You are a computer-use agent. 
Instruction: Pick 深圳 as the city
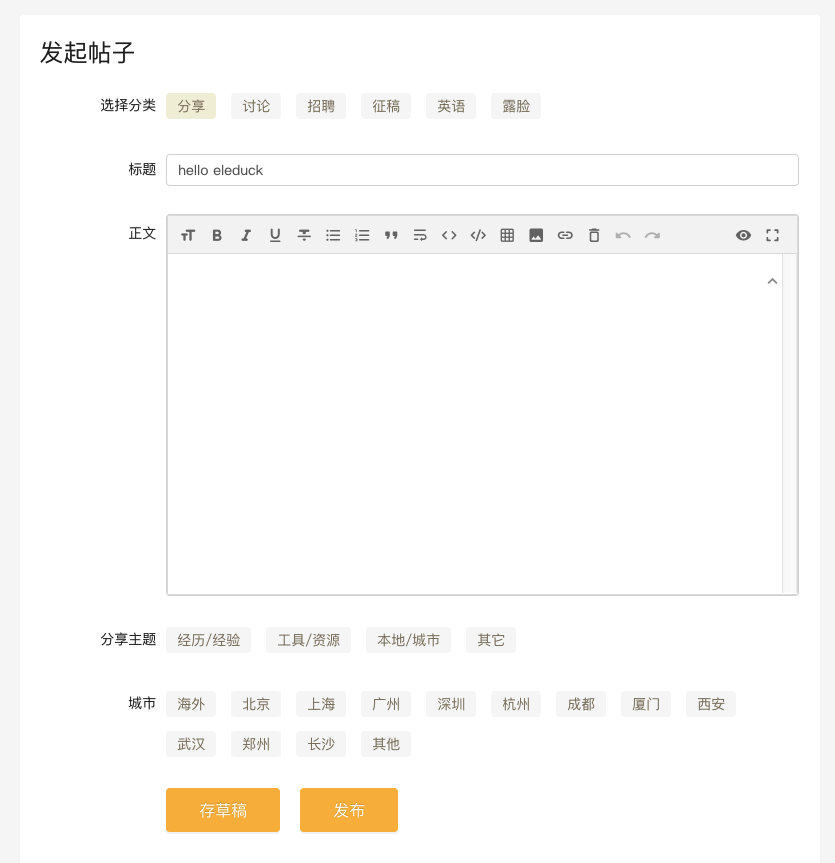tap(451, 704)
